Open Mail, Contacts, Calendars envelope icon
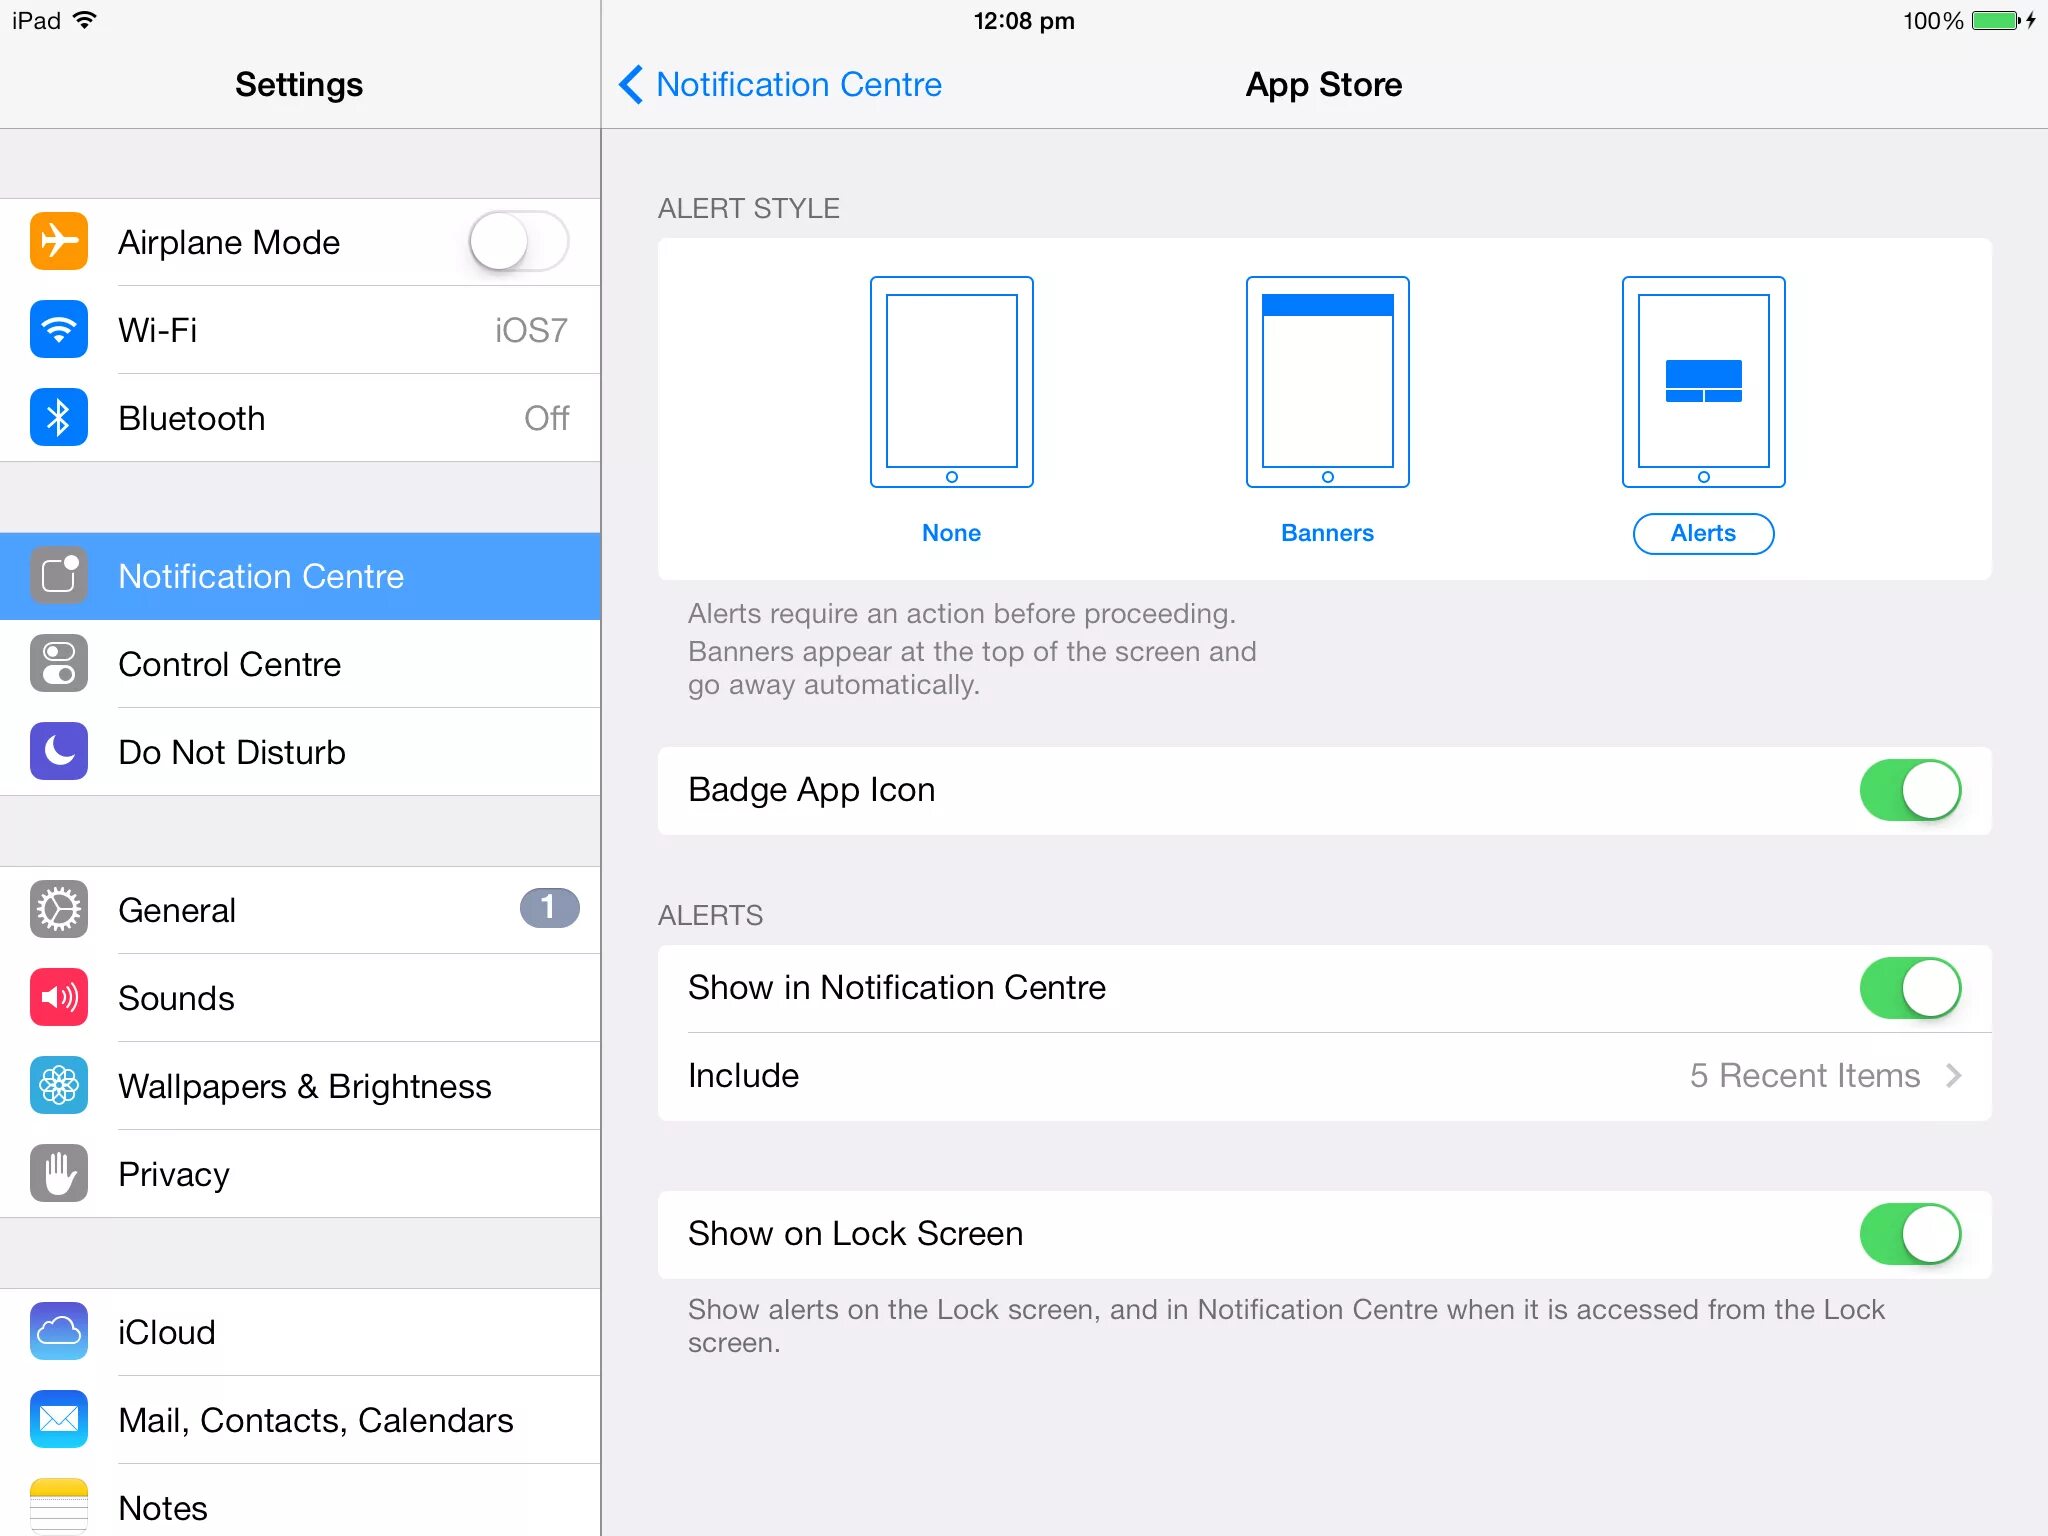Viewport: 2048px width, 1536px height. [59, 1419]
